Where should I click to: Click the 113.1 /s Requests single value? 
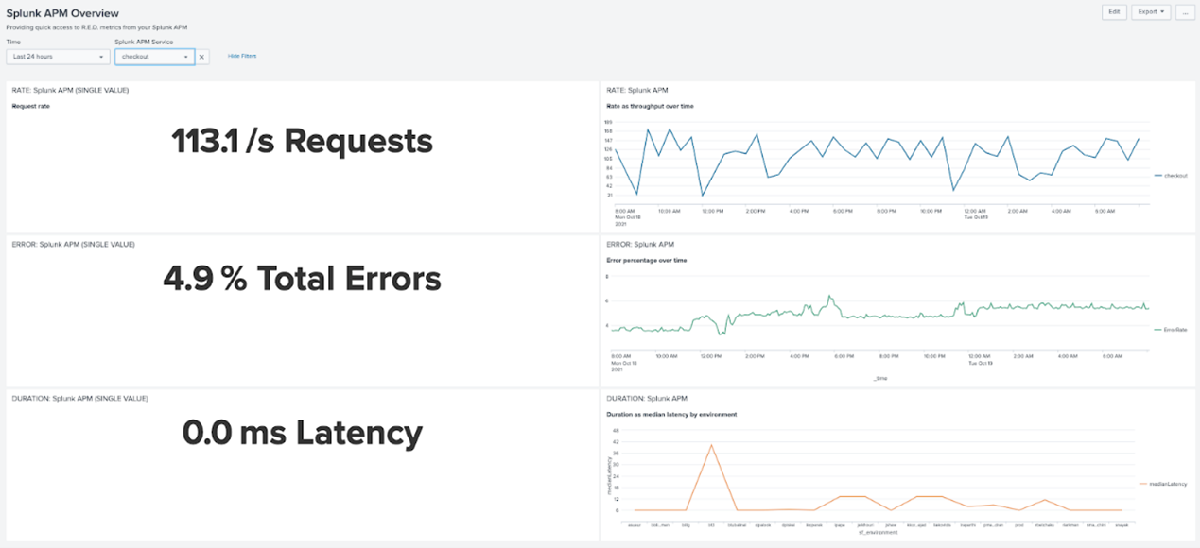point(302,141)
